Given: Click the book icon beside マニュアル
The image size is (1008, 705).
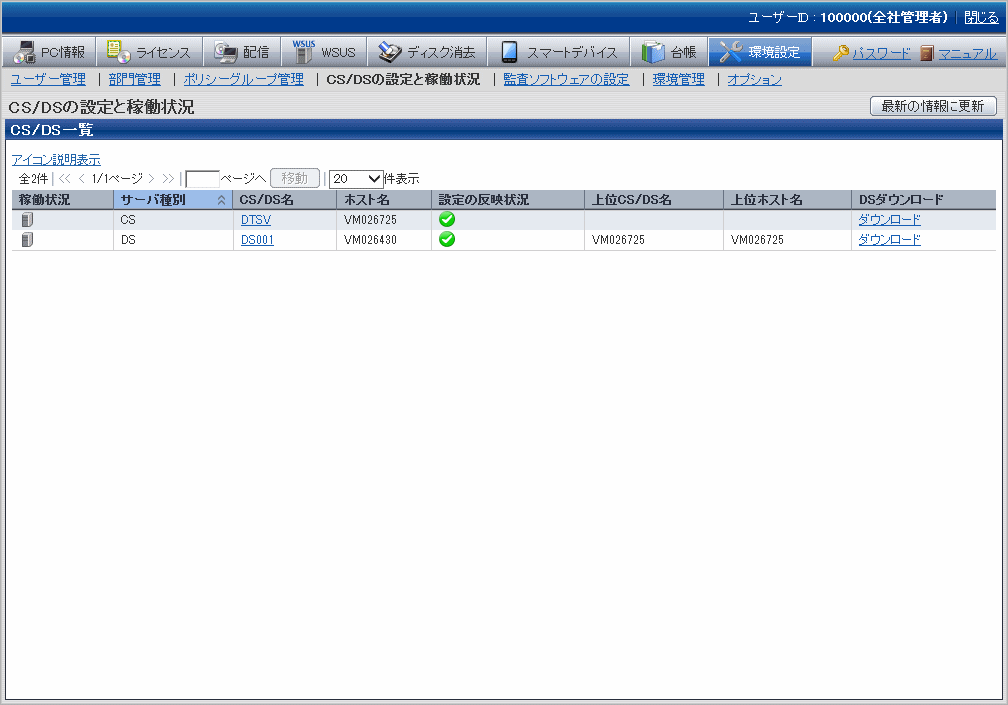Looking at the screenshot, I should click(x=926, y=53).
